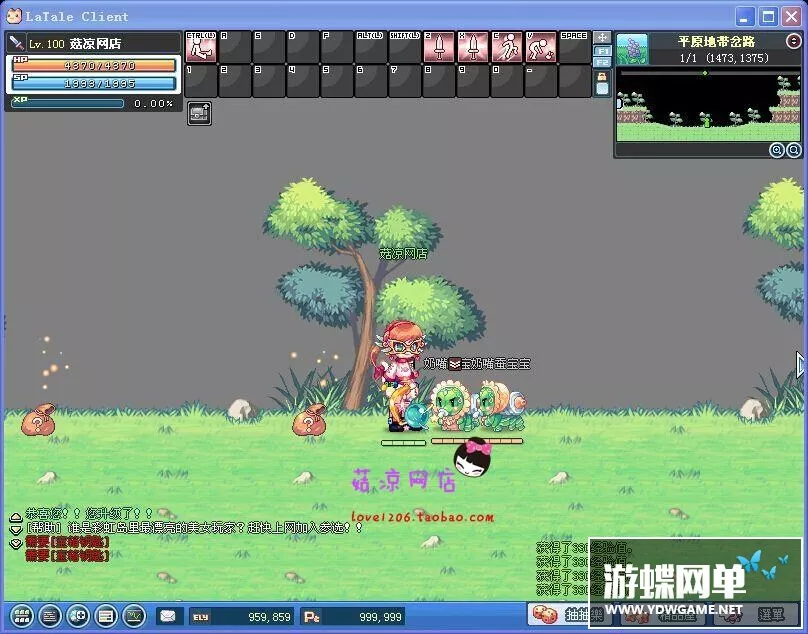Zoom in the minimap with the plus magnifier
This screenshot has height=634, width=808.
point(776,150)
